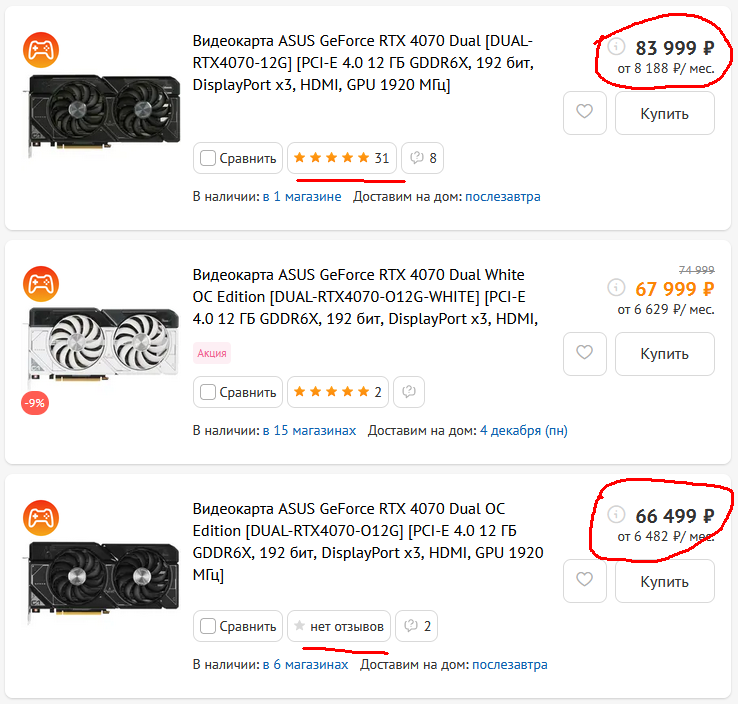The width and height of the screenshot is (738, 704).
Task: Click the 'в 1 магазине' availability link
Action: click(x=302, y=197)
